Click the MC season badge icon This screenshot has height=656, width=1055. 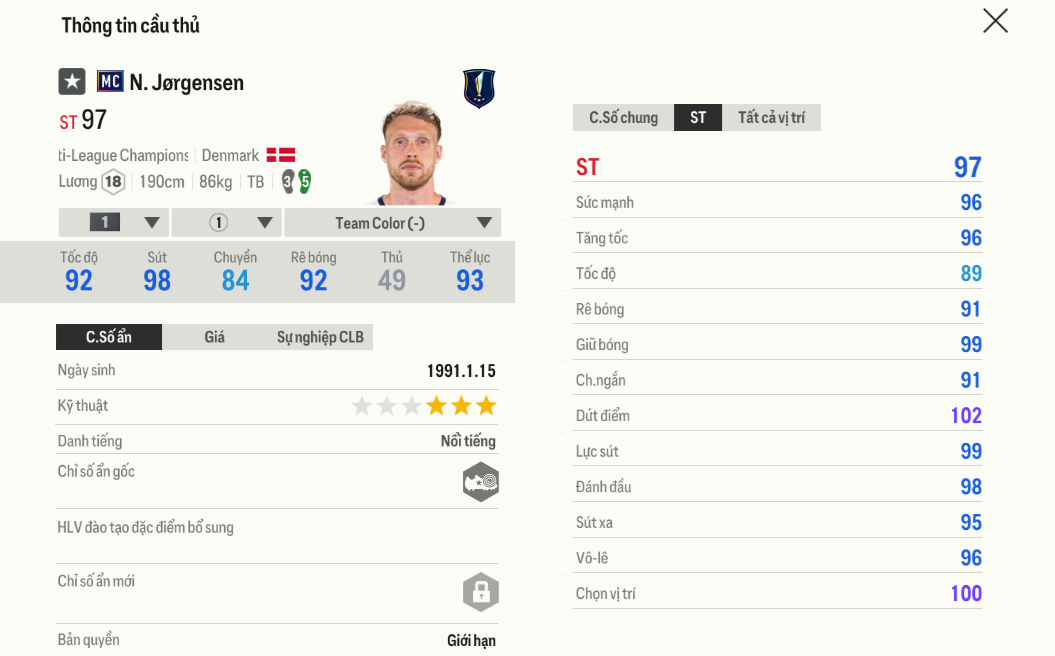110,81
